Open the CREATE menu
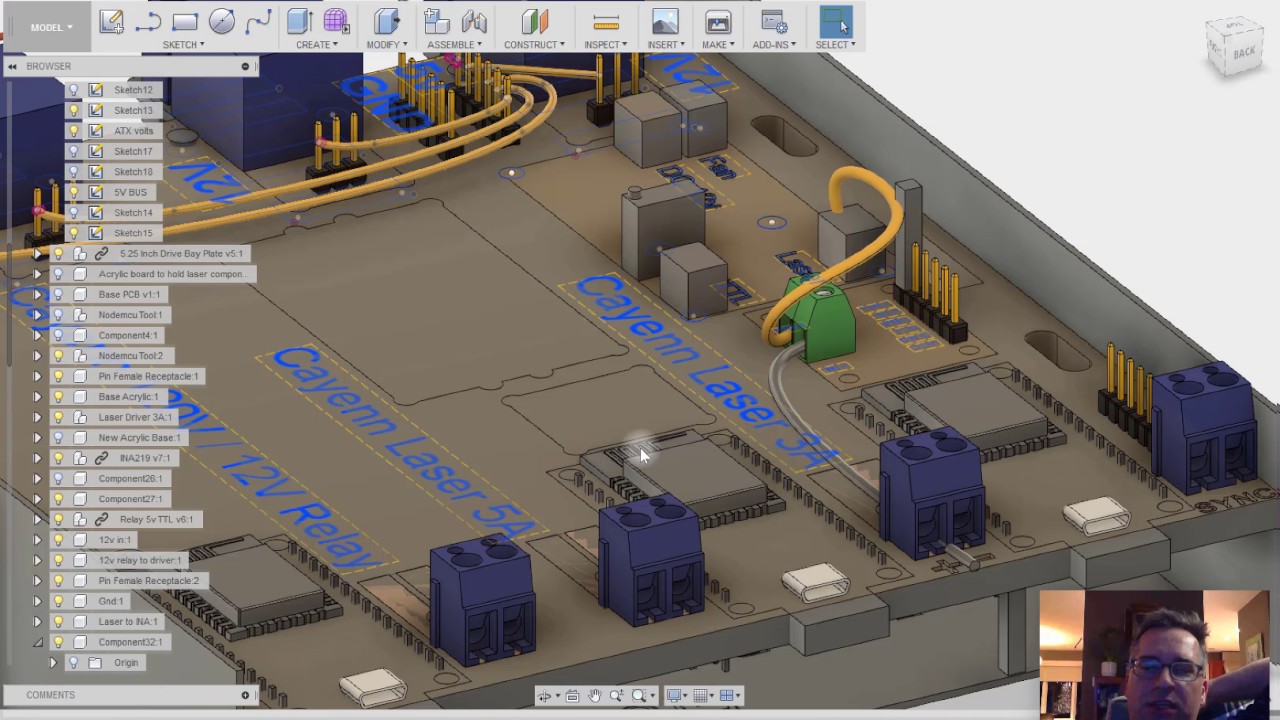 tap(317, 45)
